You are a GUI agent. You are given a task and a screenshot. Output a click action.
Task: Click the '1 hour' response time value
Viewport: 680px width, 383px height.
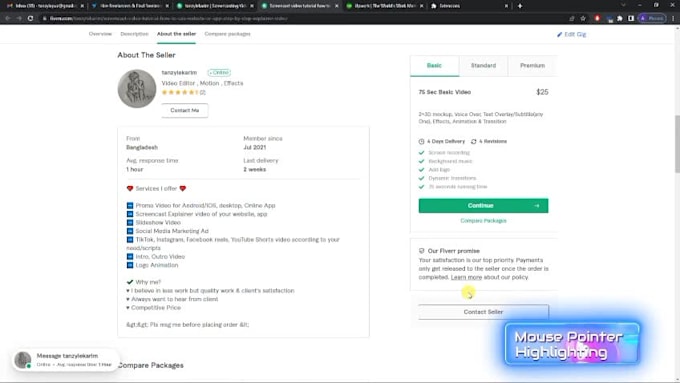(134, 170)
